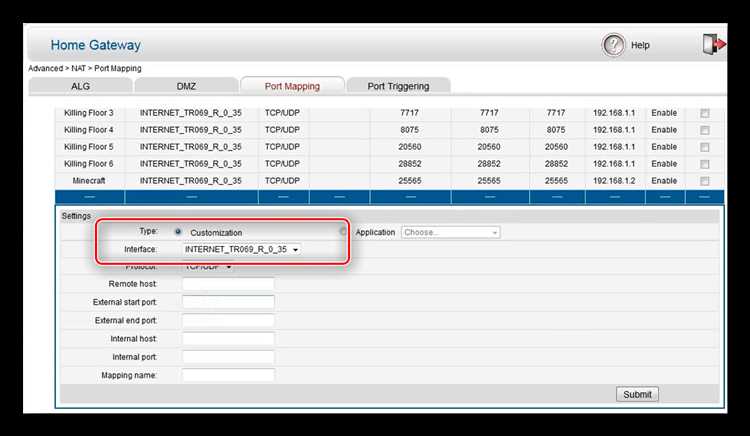Focus the Remote host input field
750x436 pixels.
228,284
